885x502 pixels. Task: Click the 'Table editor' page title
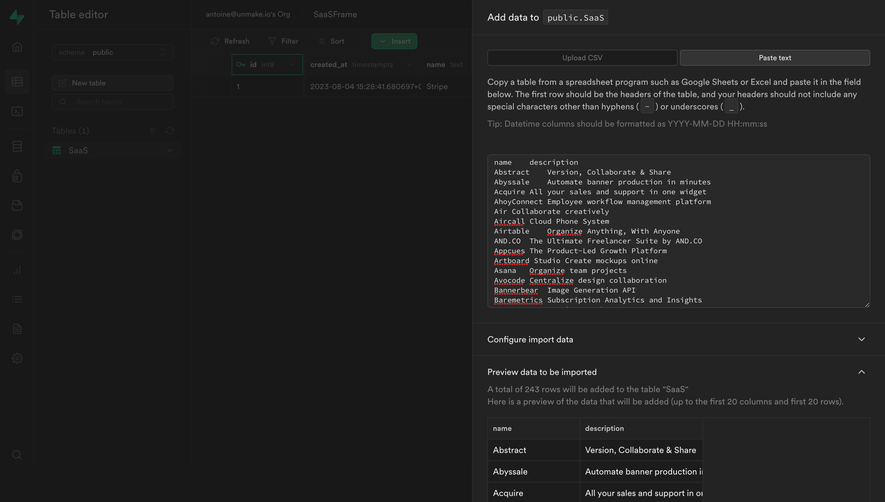click(x=78, y=15)
